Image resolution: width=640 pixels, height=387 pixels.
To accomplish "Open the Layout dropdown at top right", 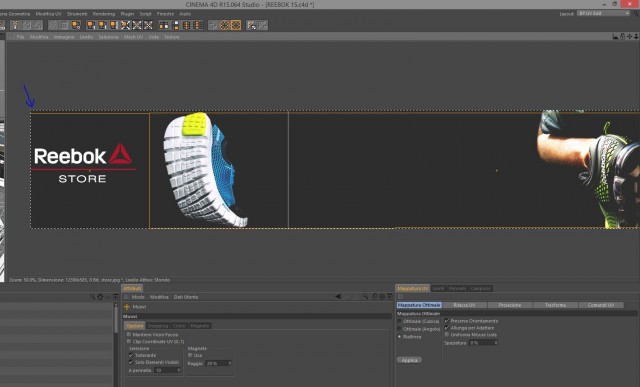I will (x=604, y=13).
